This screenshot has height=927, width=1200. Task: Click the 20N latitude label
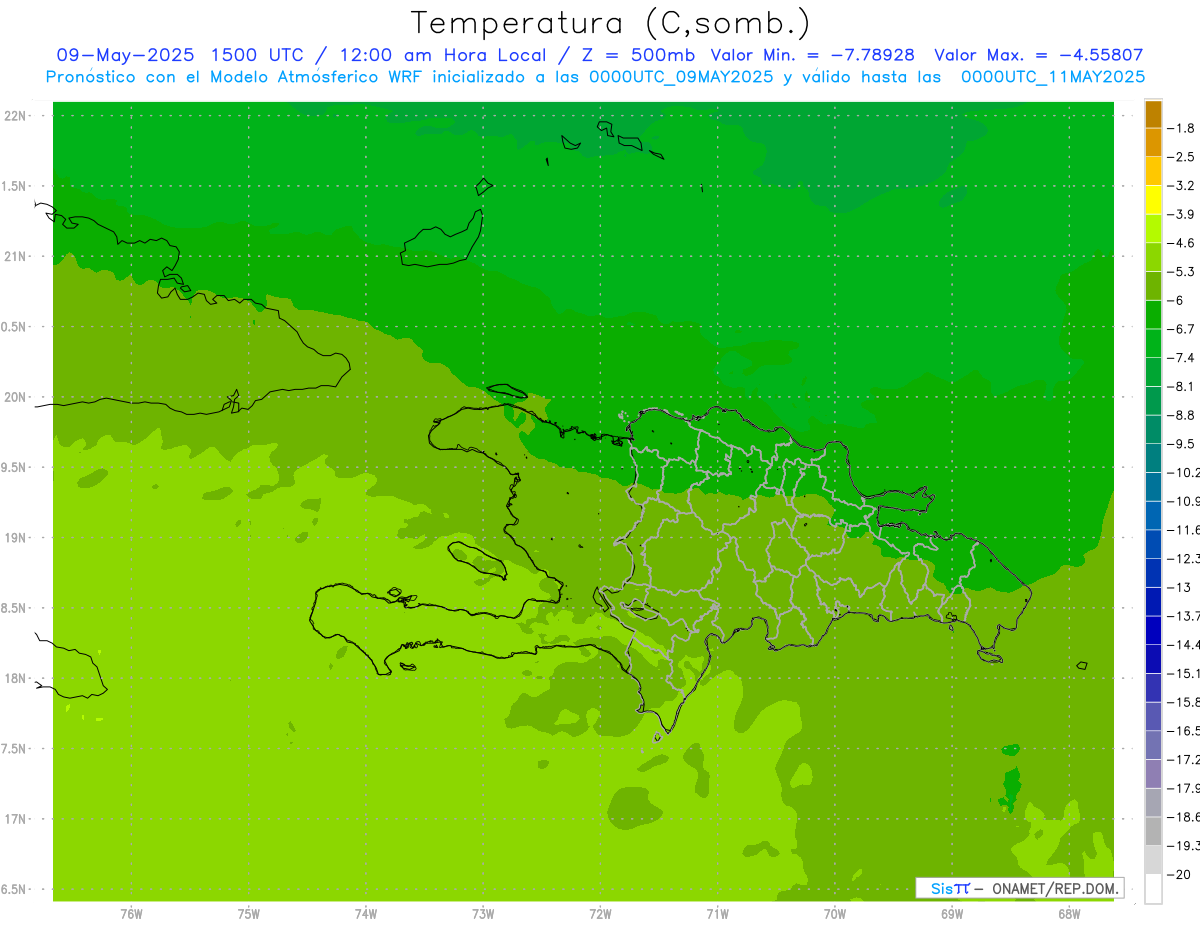[x=16, y=397]
